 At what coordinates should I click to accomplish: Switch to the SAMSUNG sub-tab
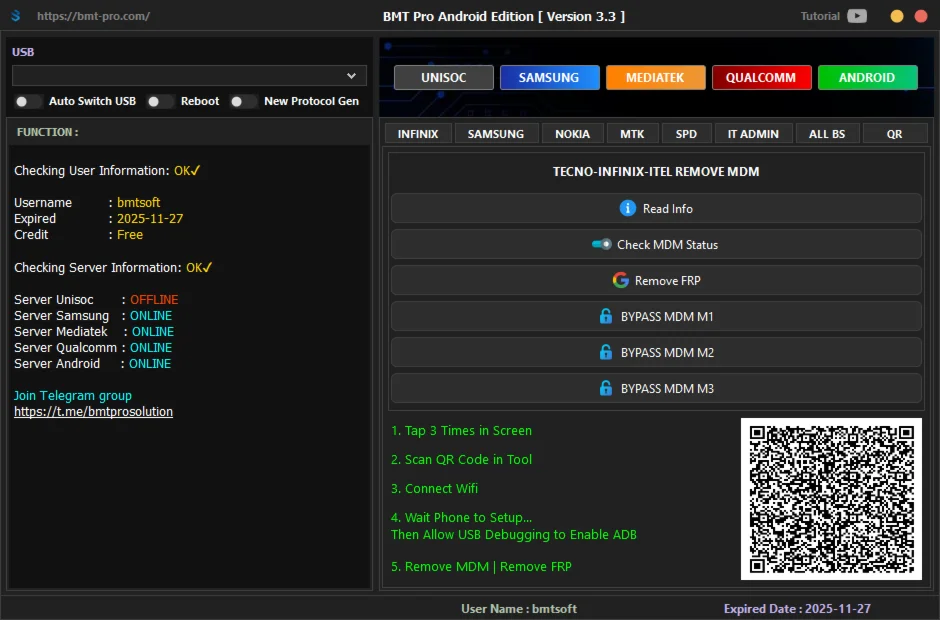coord(496,134)
